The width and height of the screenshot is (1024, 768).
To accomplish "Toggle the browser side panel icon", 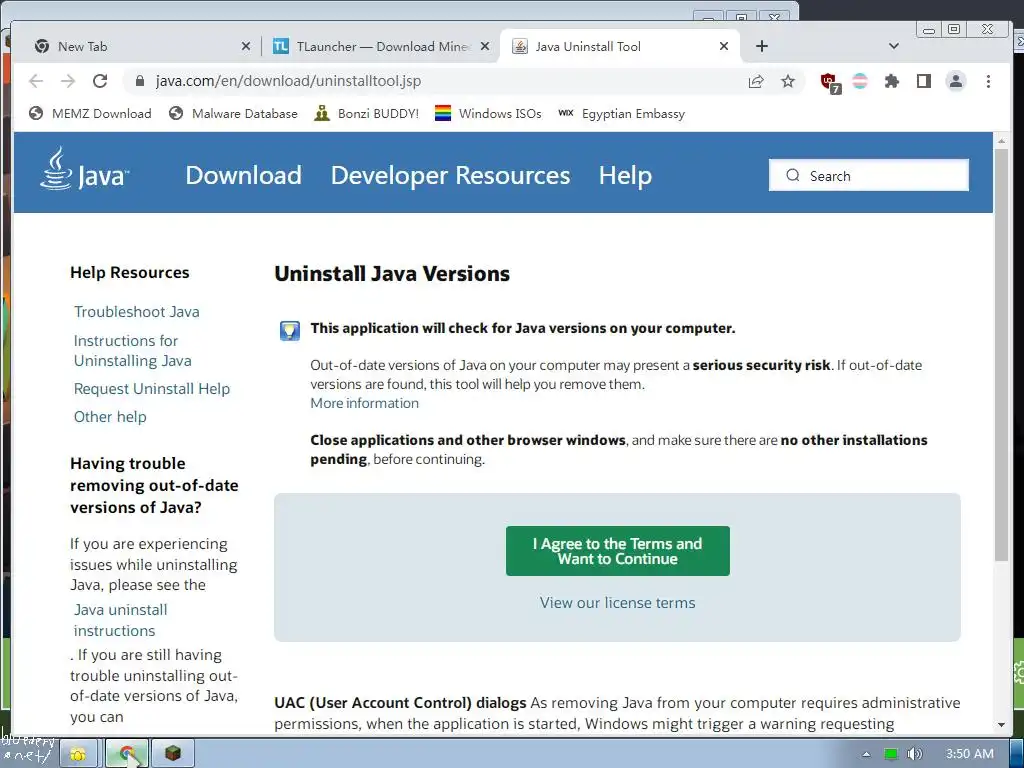I will pos(923,81).
